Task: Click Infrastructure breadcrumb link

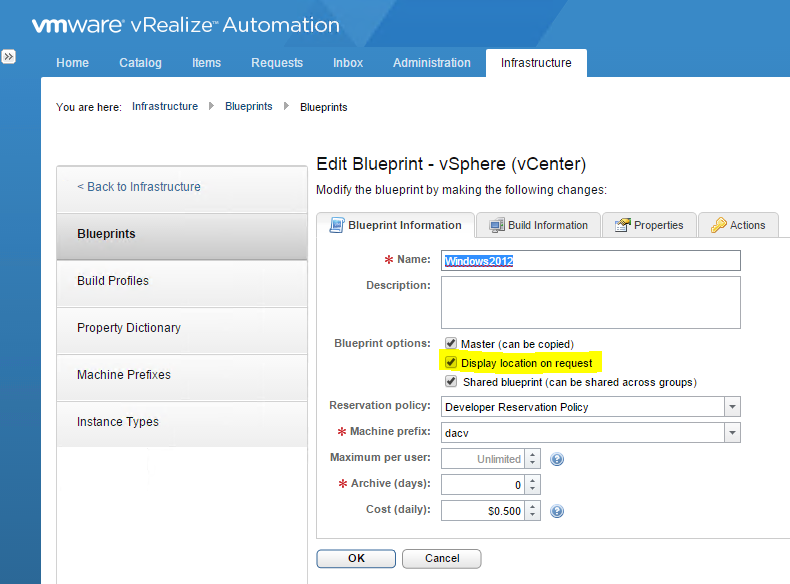Action: 165,106
